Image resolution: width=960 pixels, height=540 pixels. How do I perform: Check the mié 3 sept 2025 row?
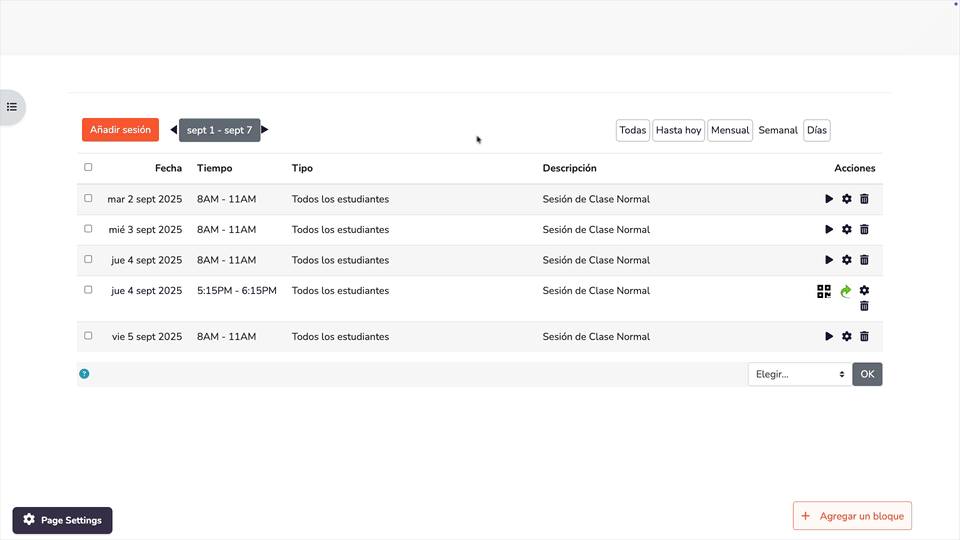coord(88,229)
